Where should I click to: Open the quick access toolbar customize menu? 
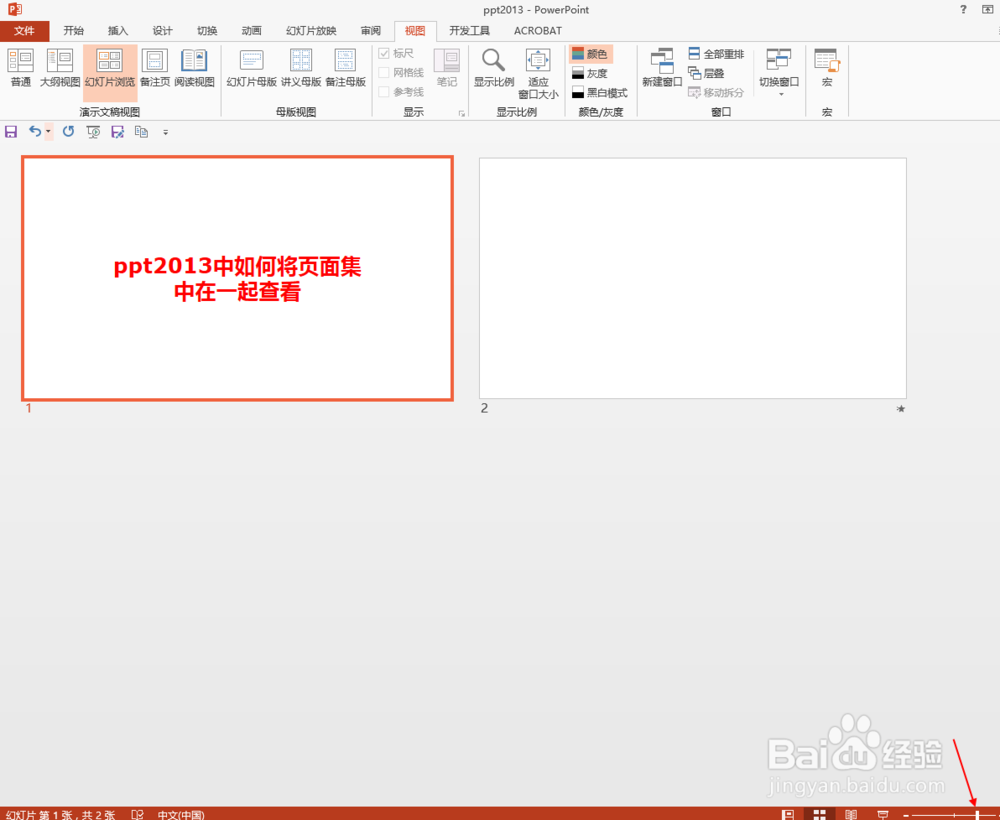165,131
